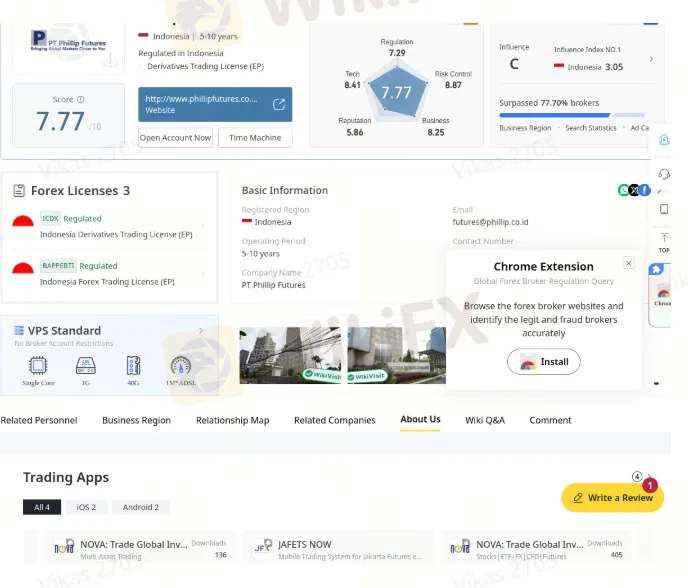
Task: Share via WhatsApp icon
Action: pyautogui.click(x=624, y=190)
